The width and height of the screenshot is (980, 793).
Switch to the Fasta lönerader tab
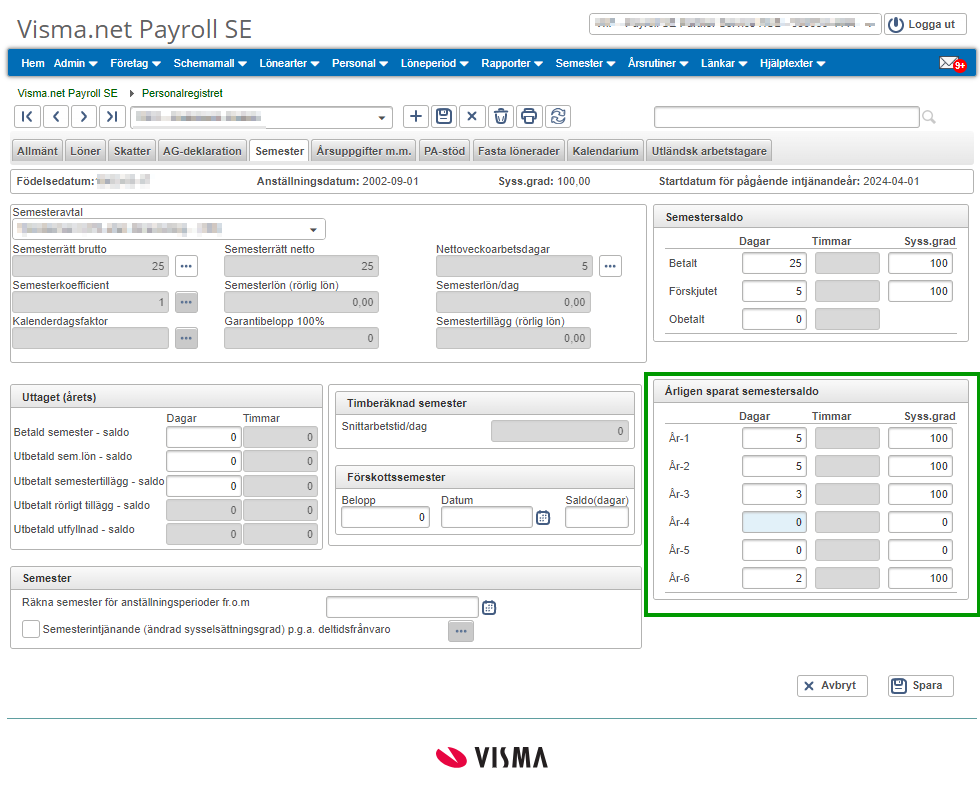[x=519, y=151]
